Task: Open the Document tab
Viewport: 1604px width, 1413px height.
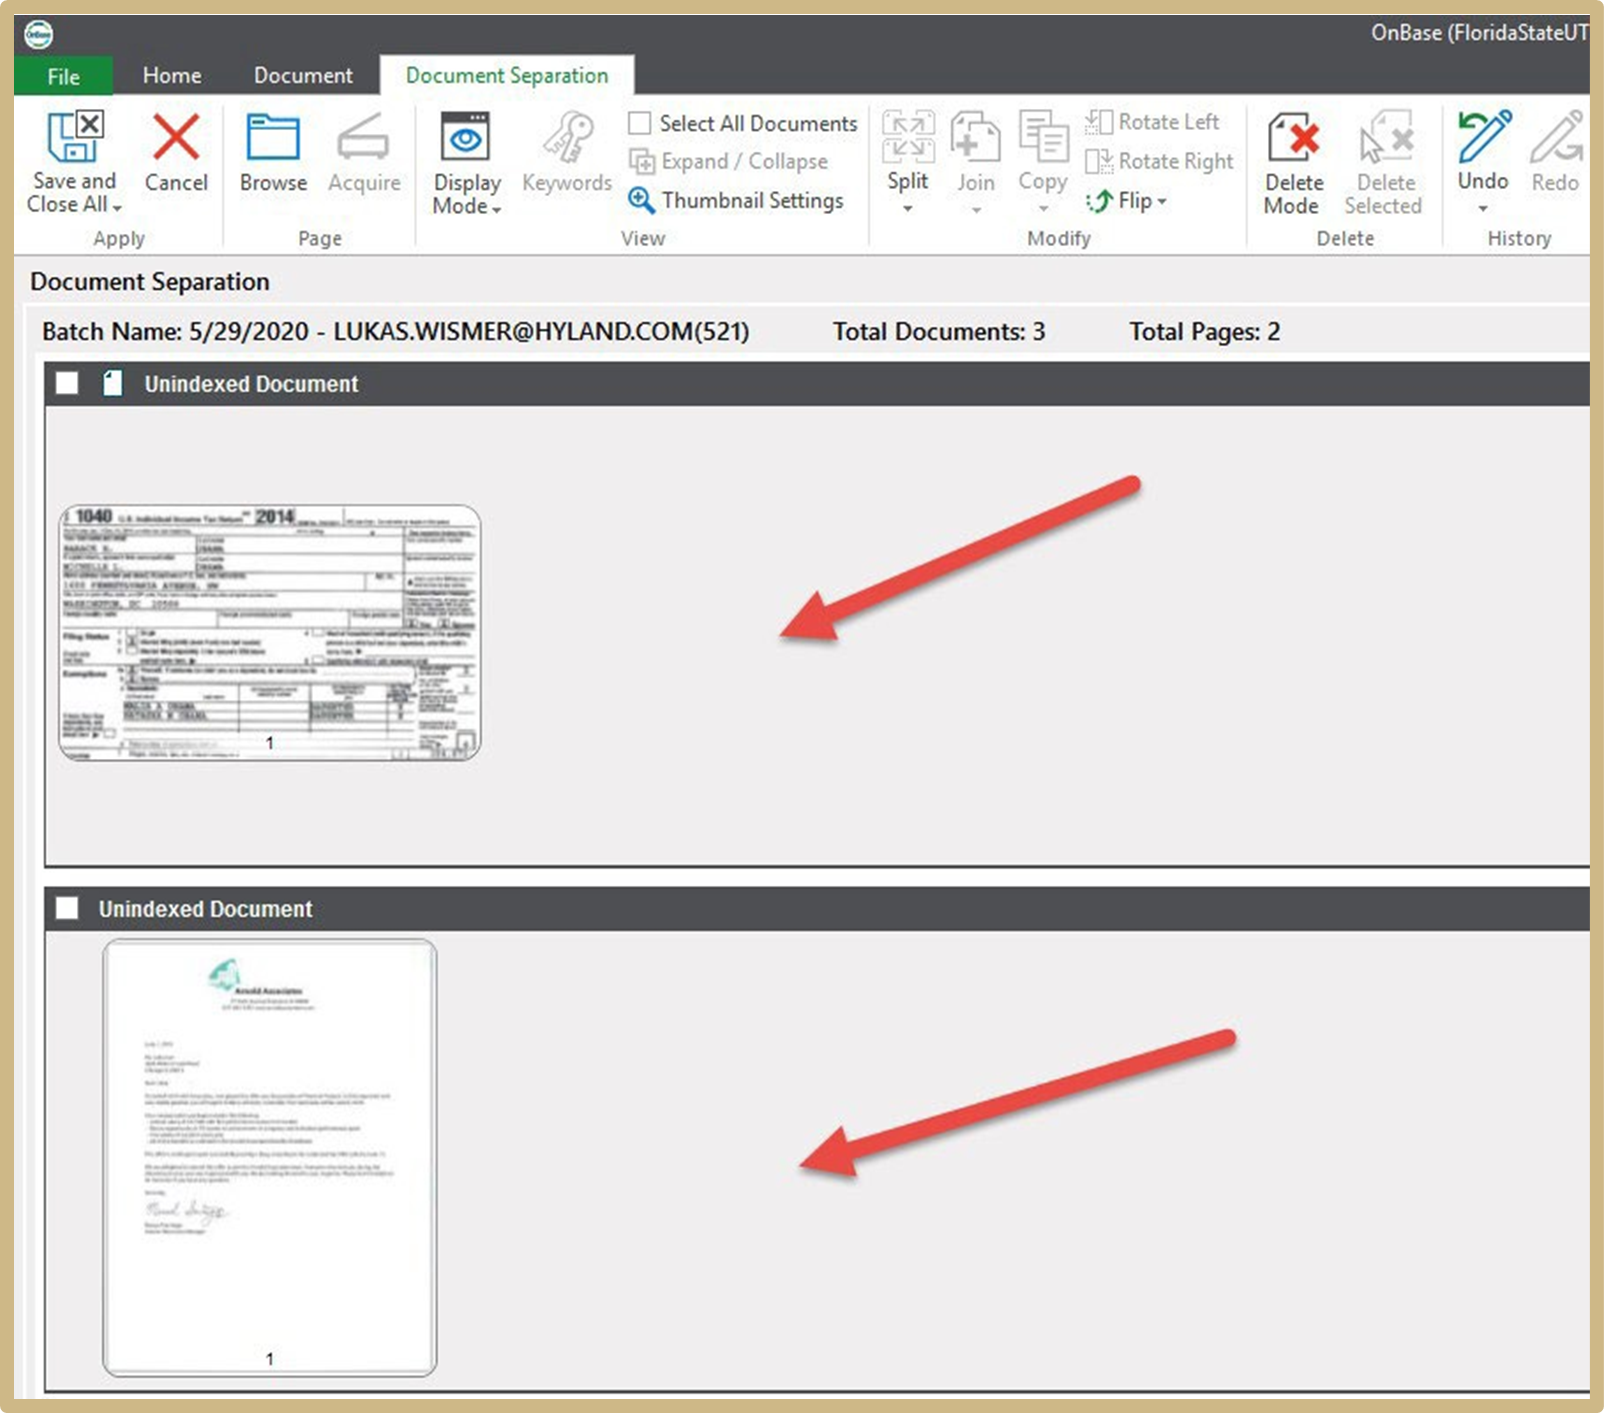Action: tap(302, 75)
